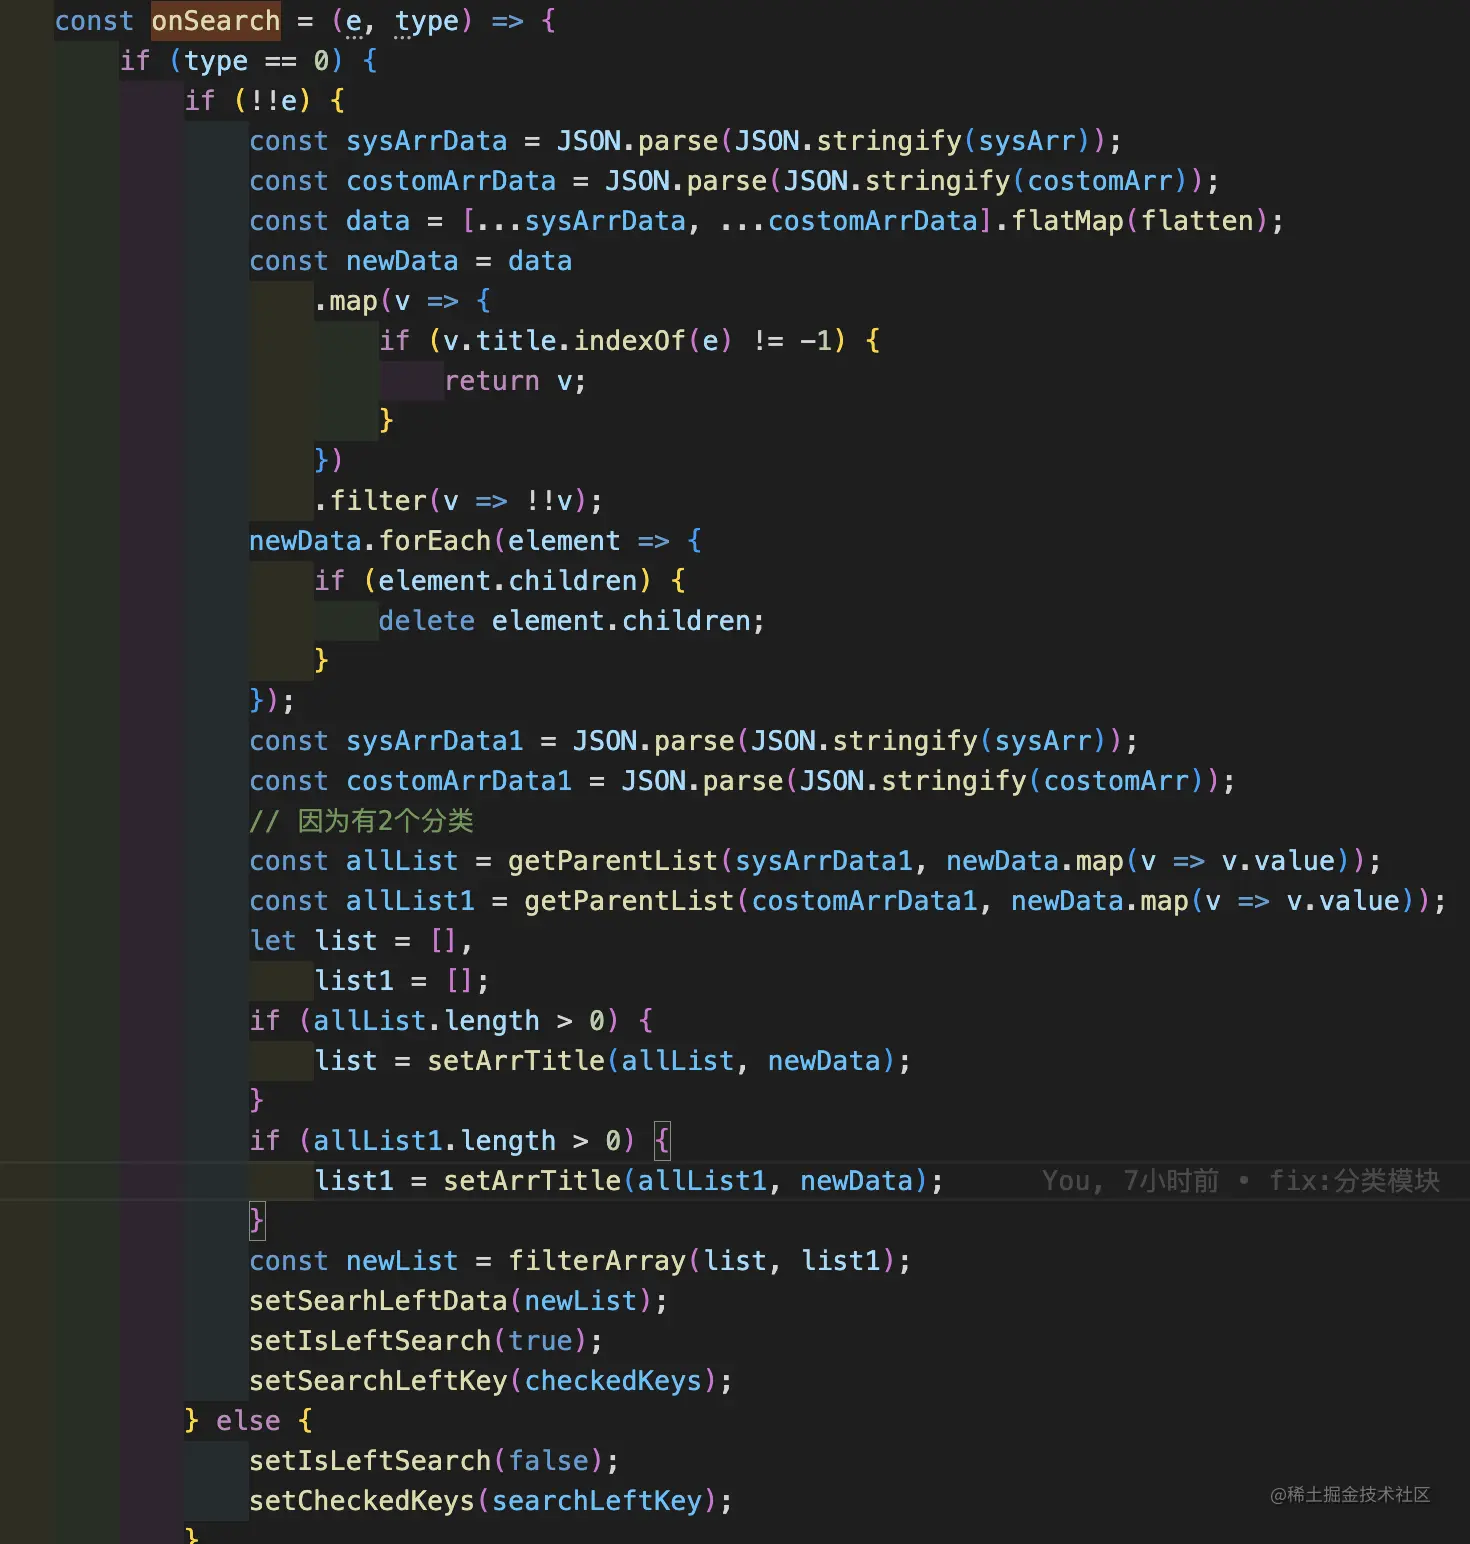Click the 'list1 = [];' line
This screenshot has height=1544, width=1470.
coord(402,981)
